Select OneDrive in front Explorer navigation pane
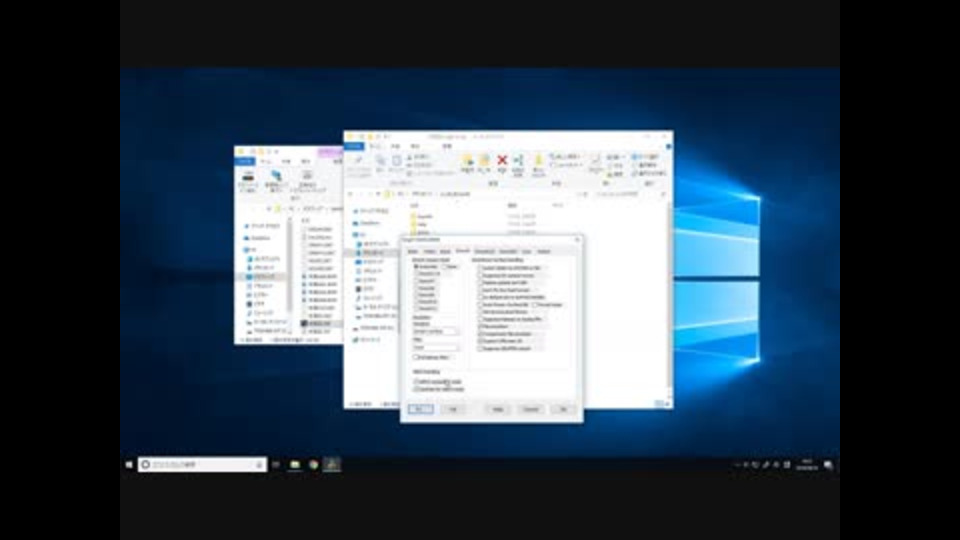The height and width of the screenshot is (540, 960). click(367, 223)
